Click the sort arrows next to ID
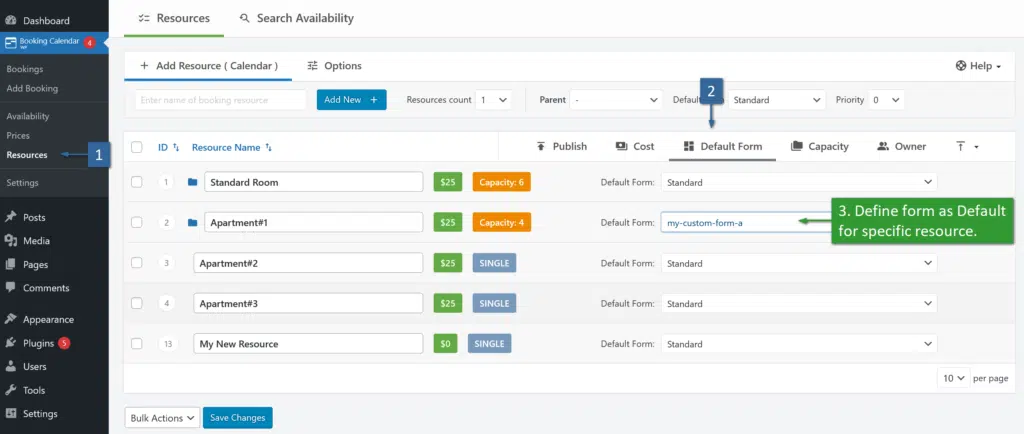This screenshot has height=434, width=1024. tap(176, 147)
